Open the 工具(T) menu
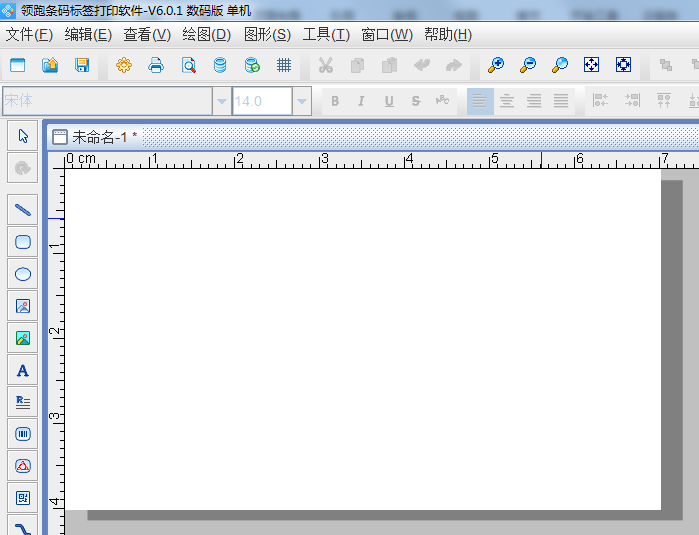 coord(326,34)
